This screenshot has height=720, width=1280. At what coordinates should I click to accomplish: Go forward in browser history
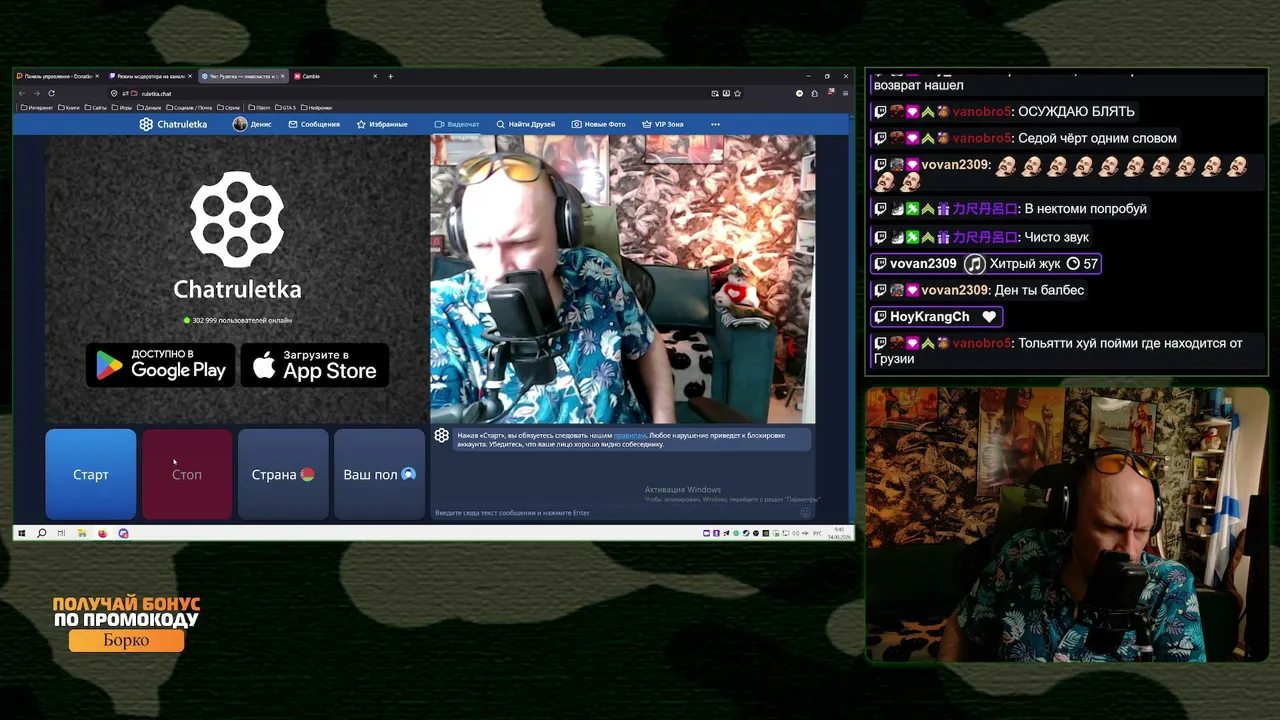pyautogui.click(x=36, y=93)
